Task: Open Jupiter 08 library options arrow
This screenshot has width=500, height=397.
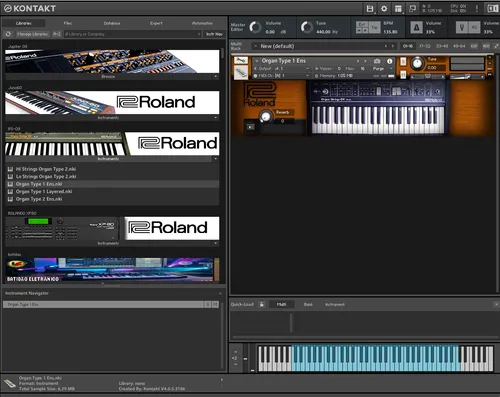Action: 216,76
